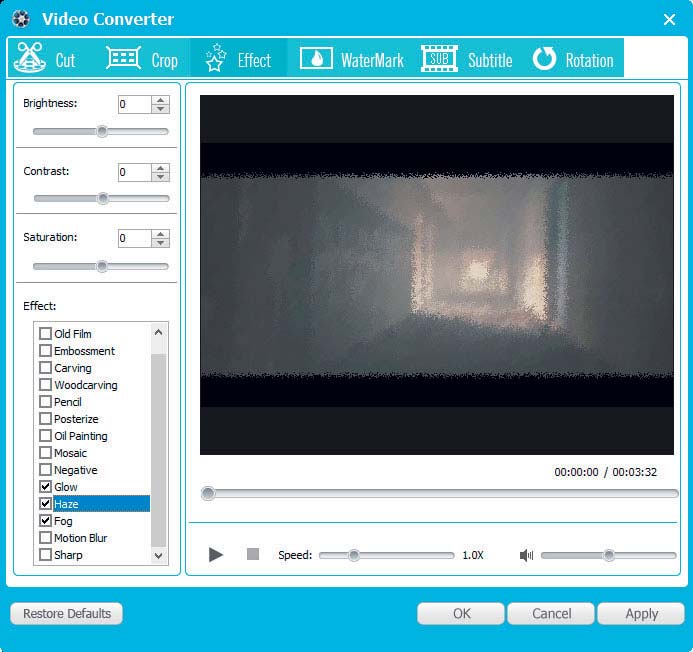Enable the Mosaic effect
Screen dimensions: 693x652
coord(46,453)
